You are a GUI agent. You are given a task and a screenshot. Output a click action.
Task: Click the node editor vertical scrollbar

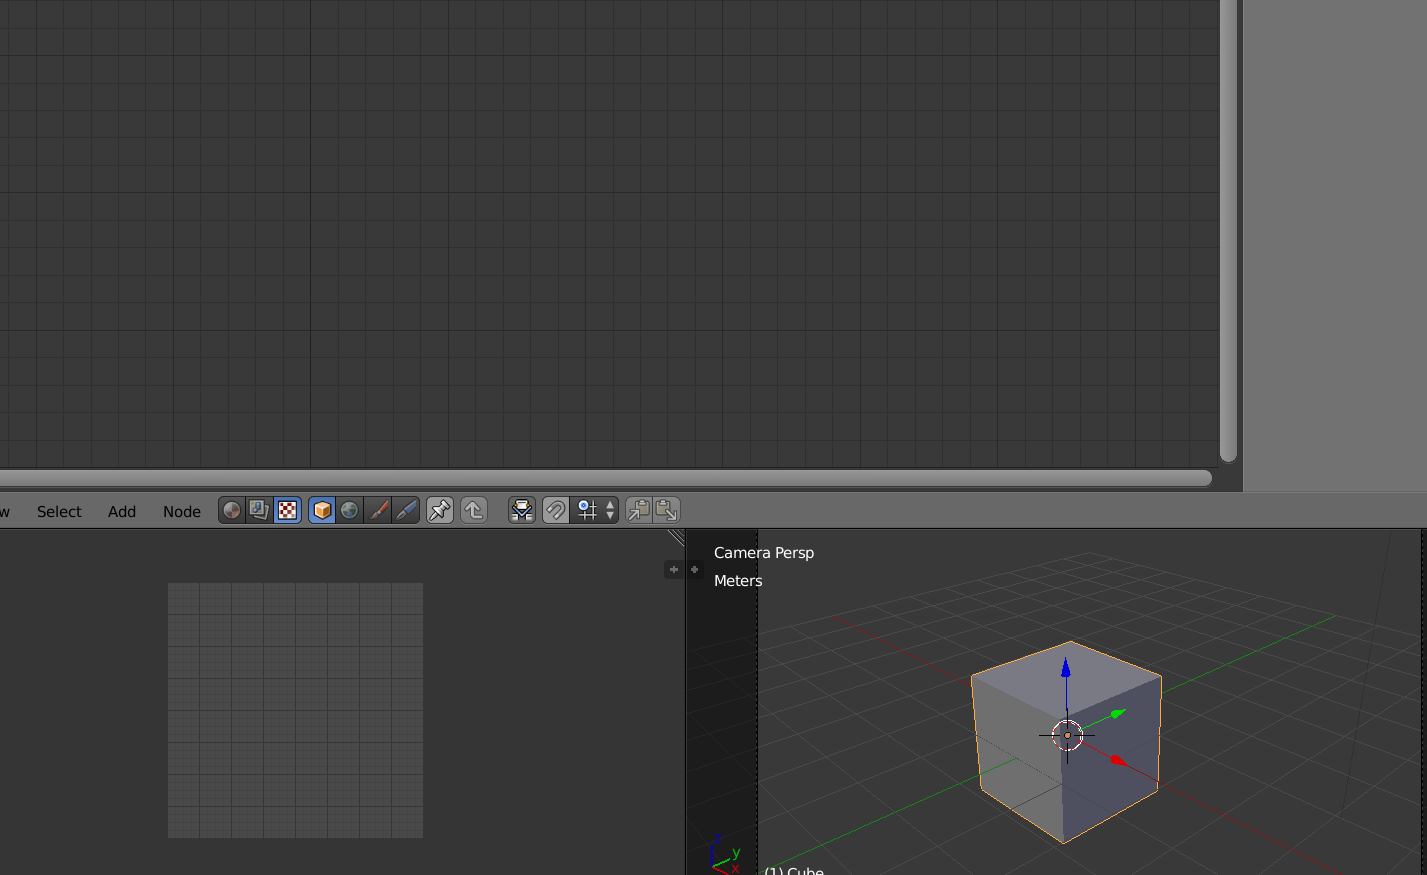pos(1229,231)
